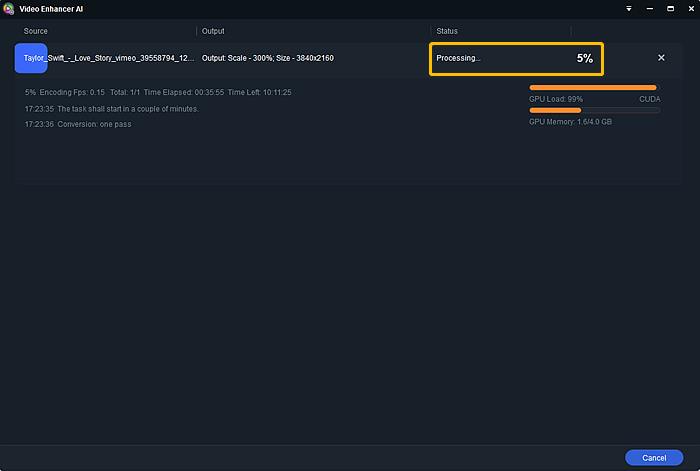Click the 5% progress percentage

pyautogui.click(x=584, y=58)
